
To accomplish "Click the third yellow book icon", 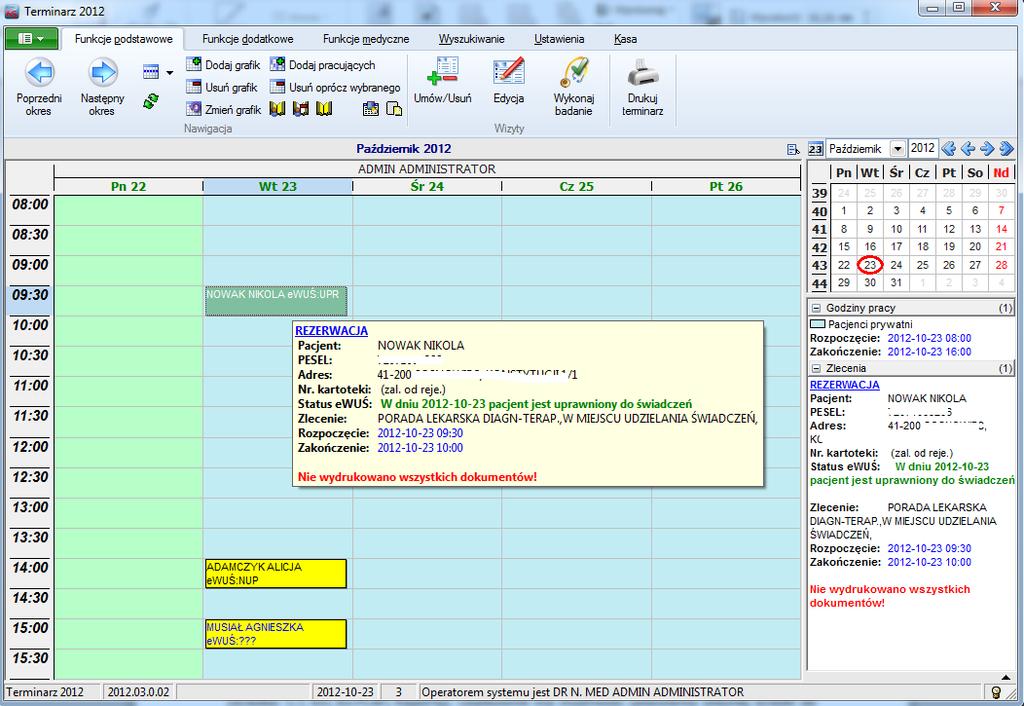I will coord(324,109).
